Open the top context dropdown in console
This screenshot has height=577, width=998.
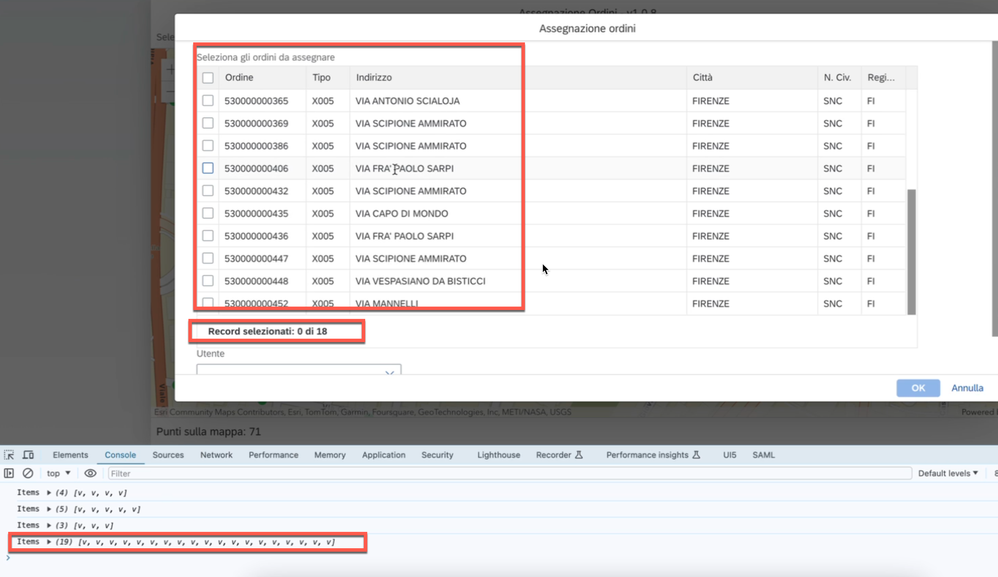(58, 473)
